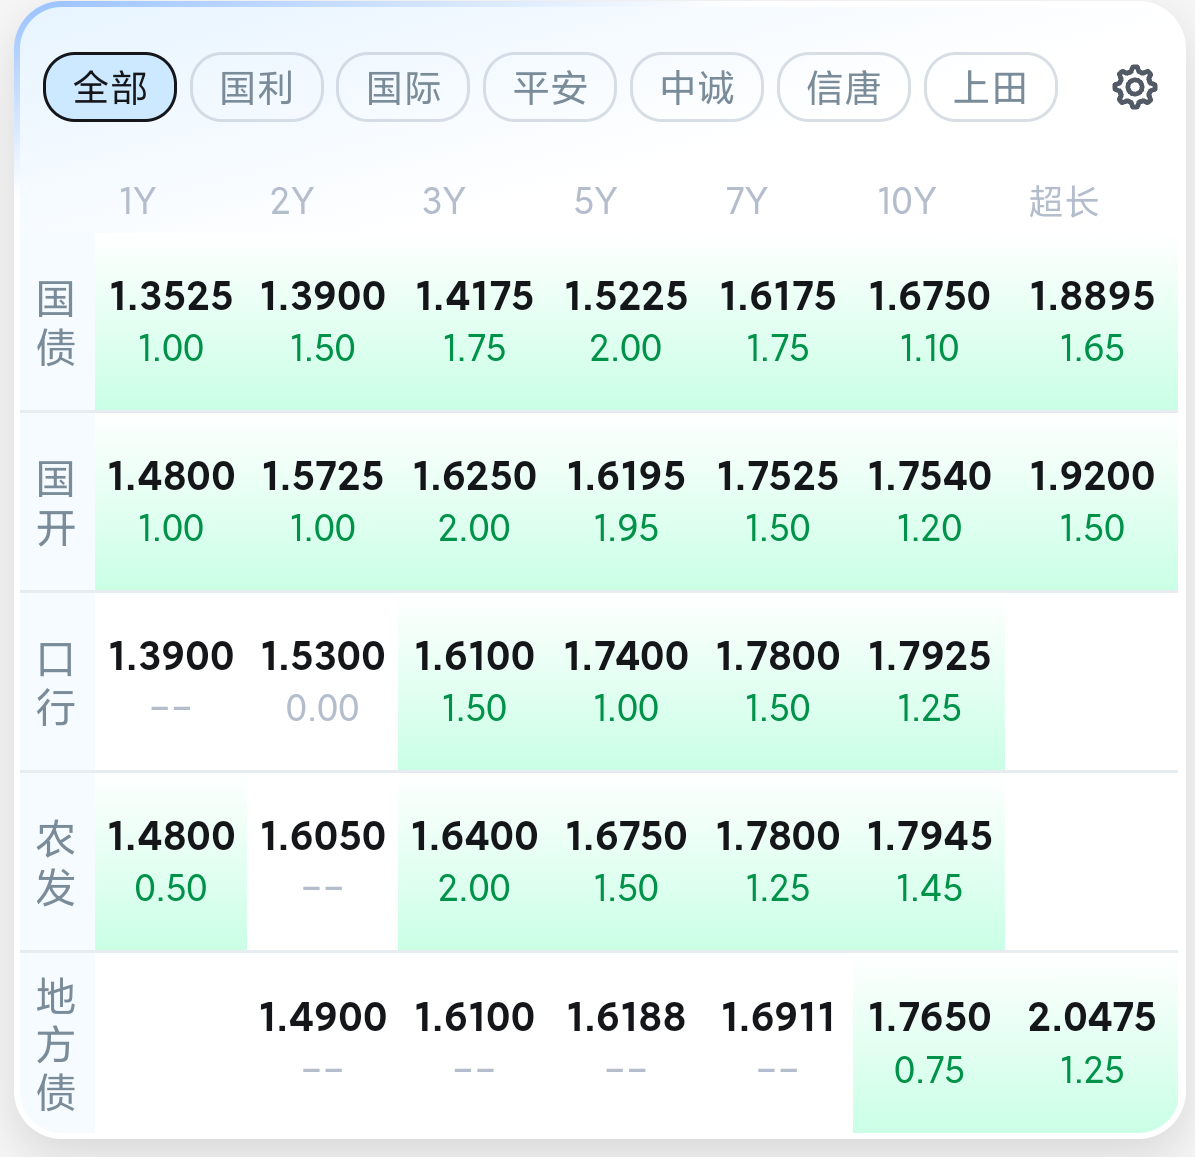The image size is (1195, 1157).
Task: Open the 国债 10Y cell 1.6750
Action: click(929, 323)
